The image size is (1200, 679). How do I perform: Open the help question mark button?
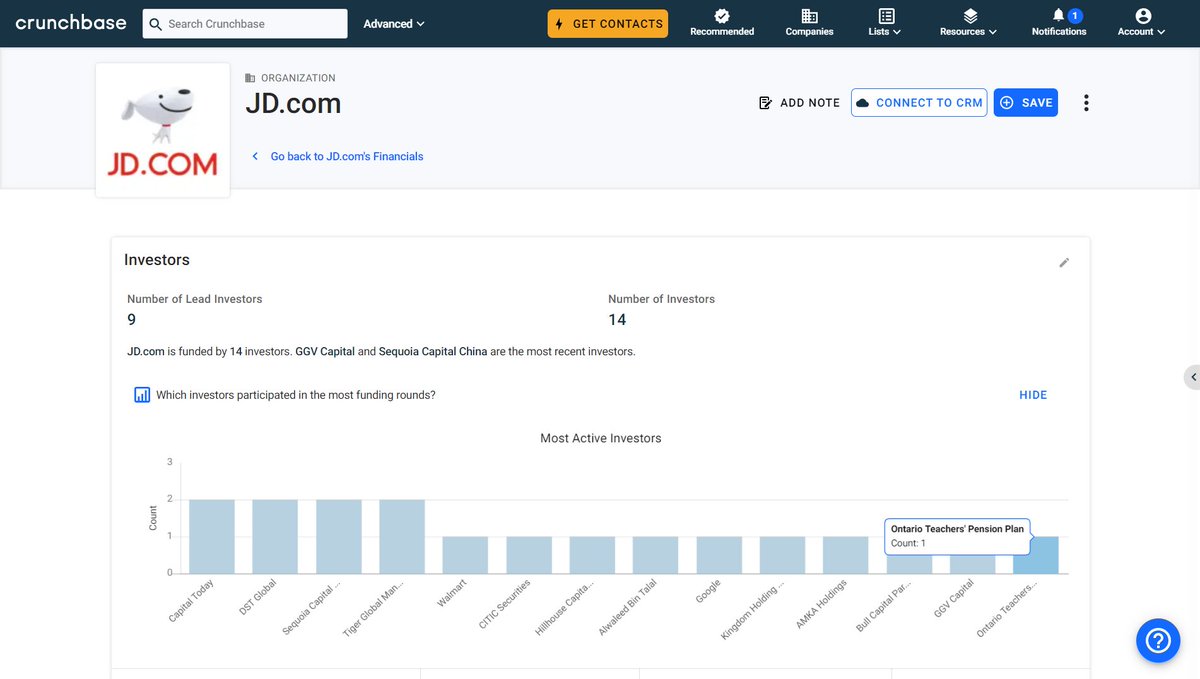(1158, 640)
